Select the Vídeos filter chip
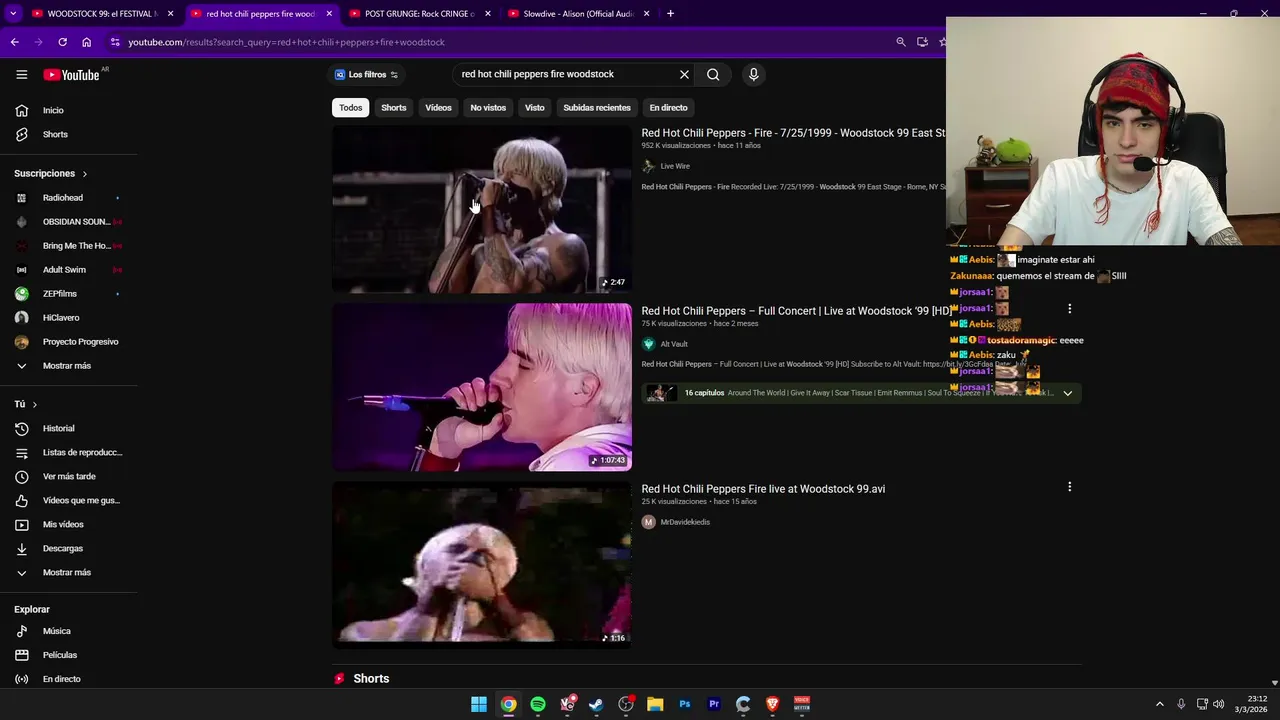Viewport: 1280px width, 720px height. (438, 107)
